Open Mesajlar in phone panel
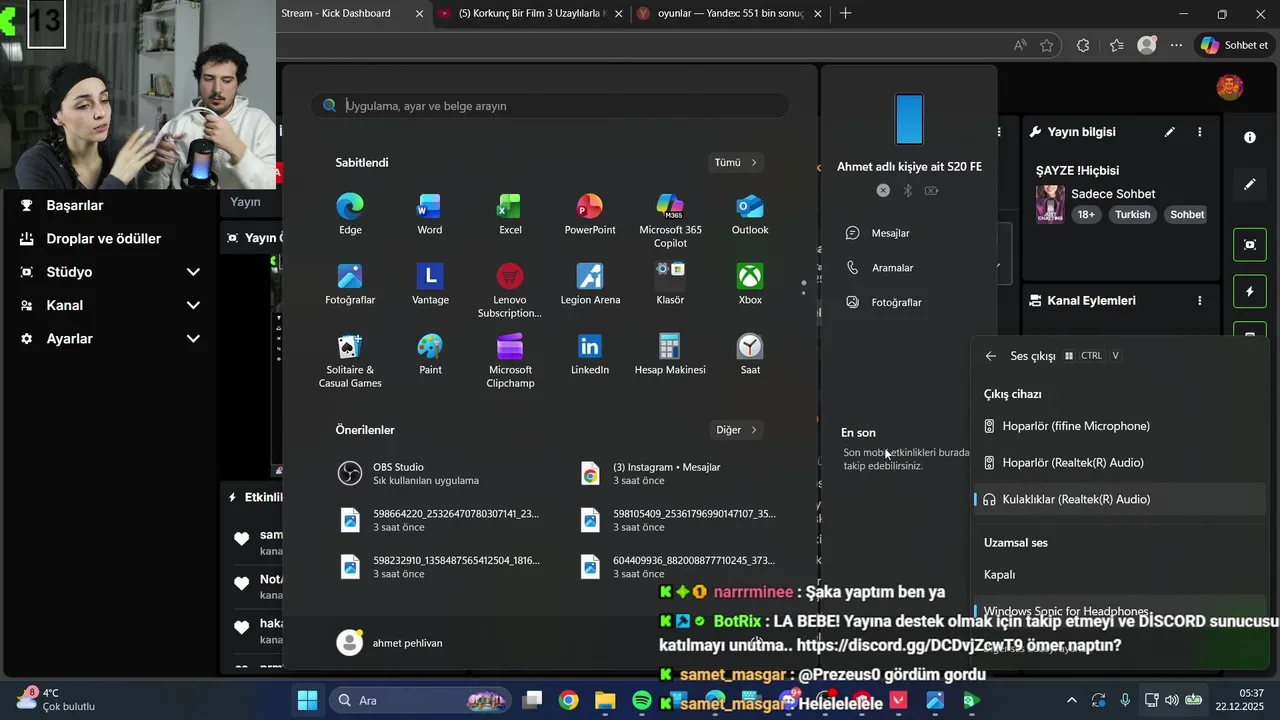1280x720 pixels. pos(878,233)
